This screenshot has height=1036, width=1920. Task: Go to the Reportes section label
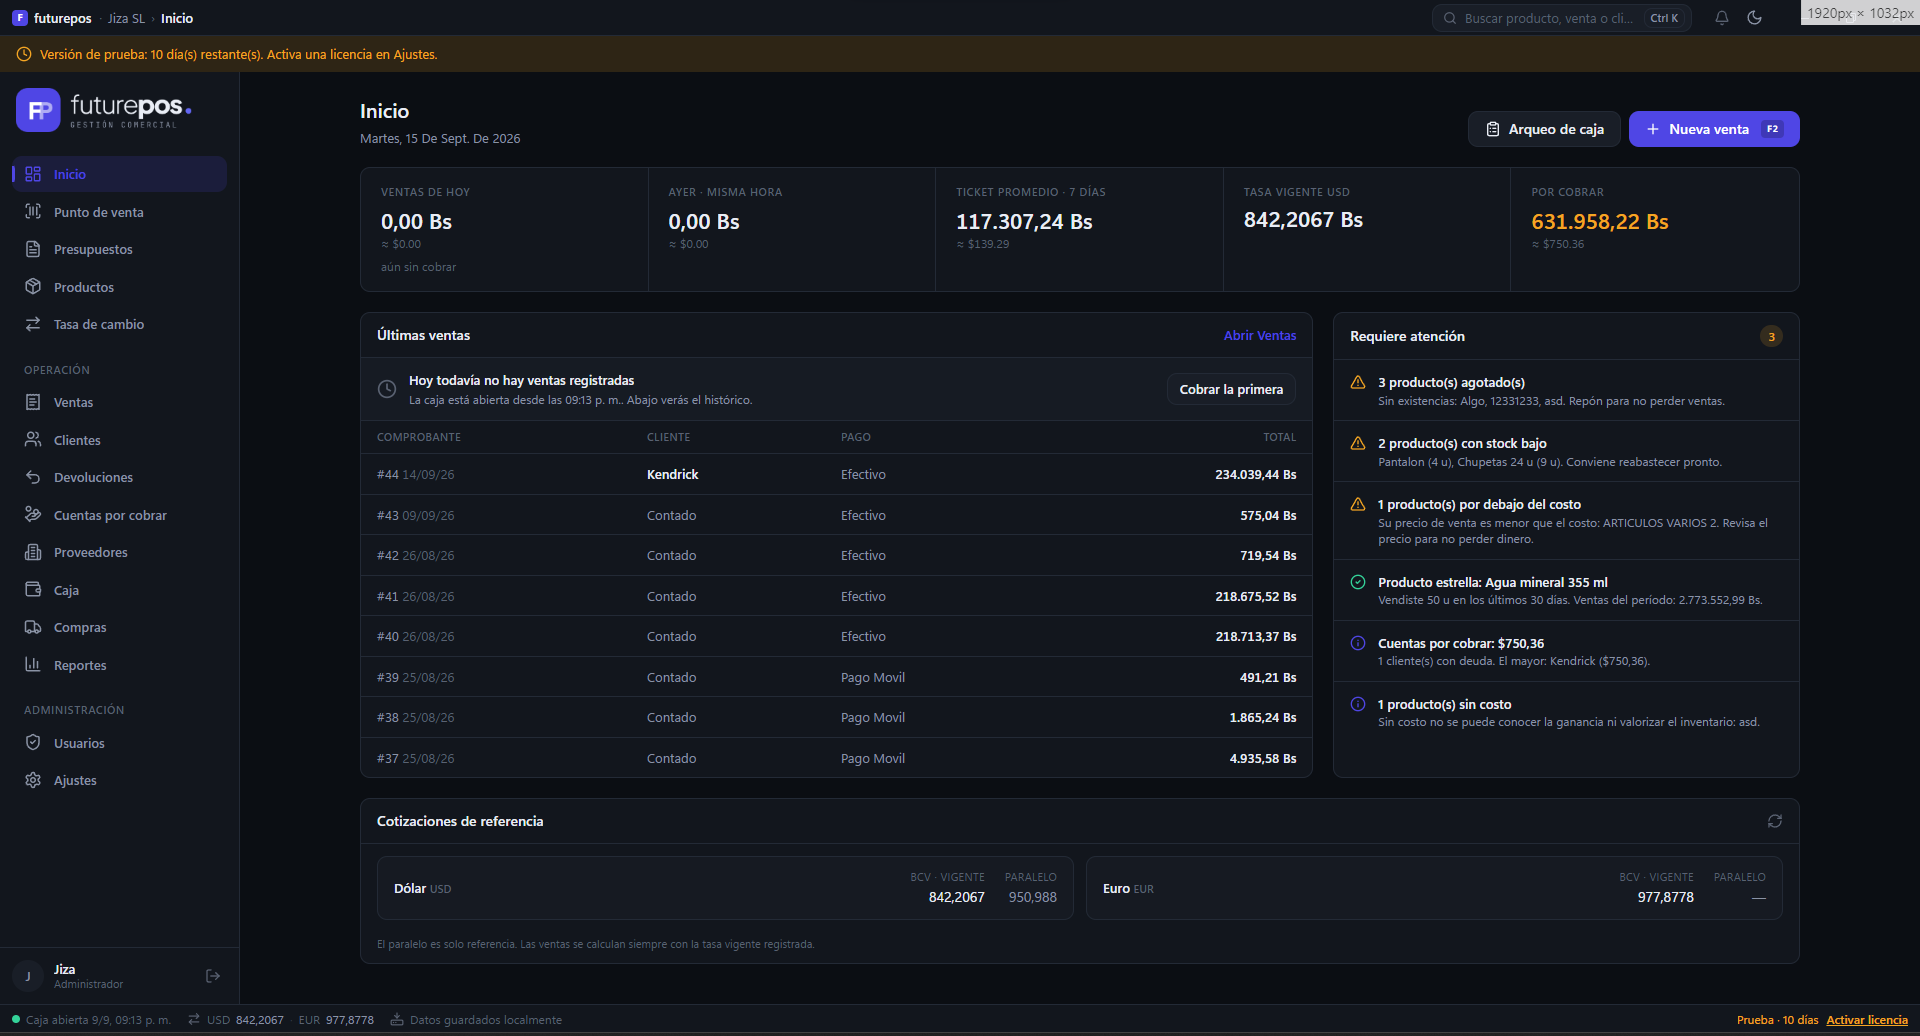pyautogui.click(x=80, y=665)
